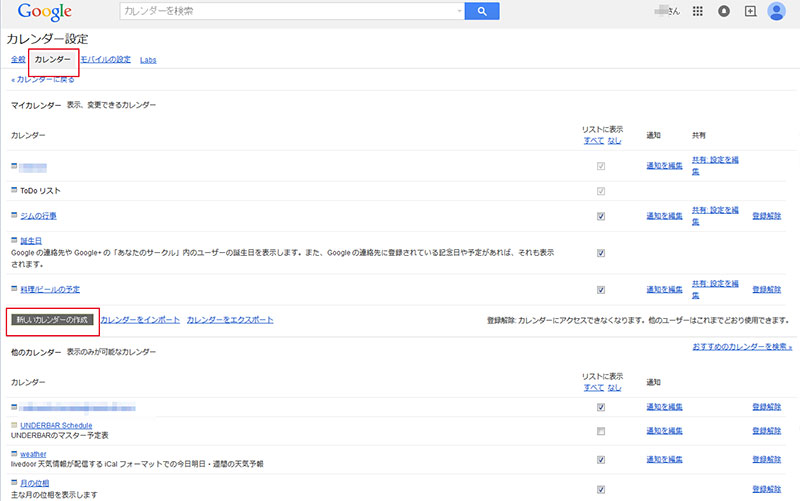
Task: Open the Labs tab
Action: point(148,60)
